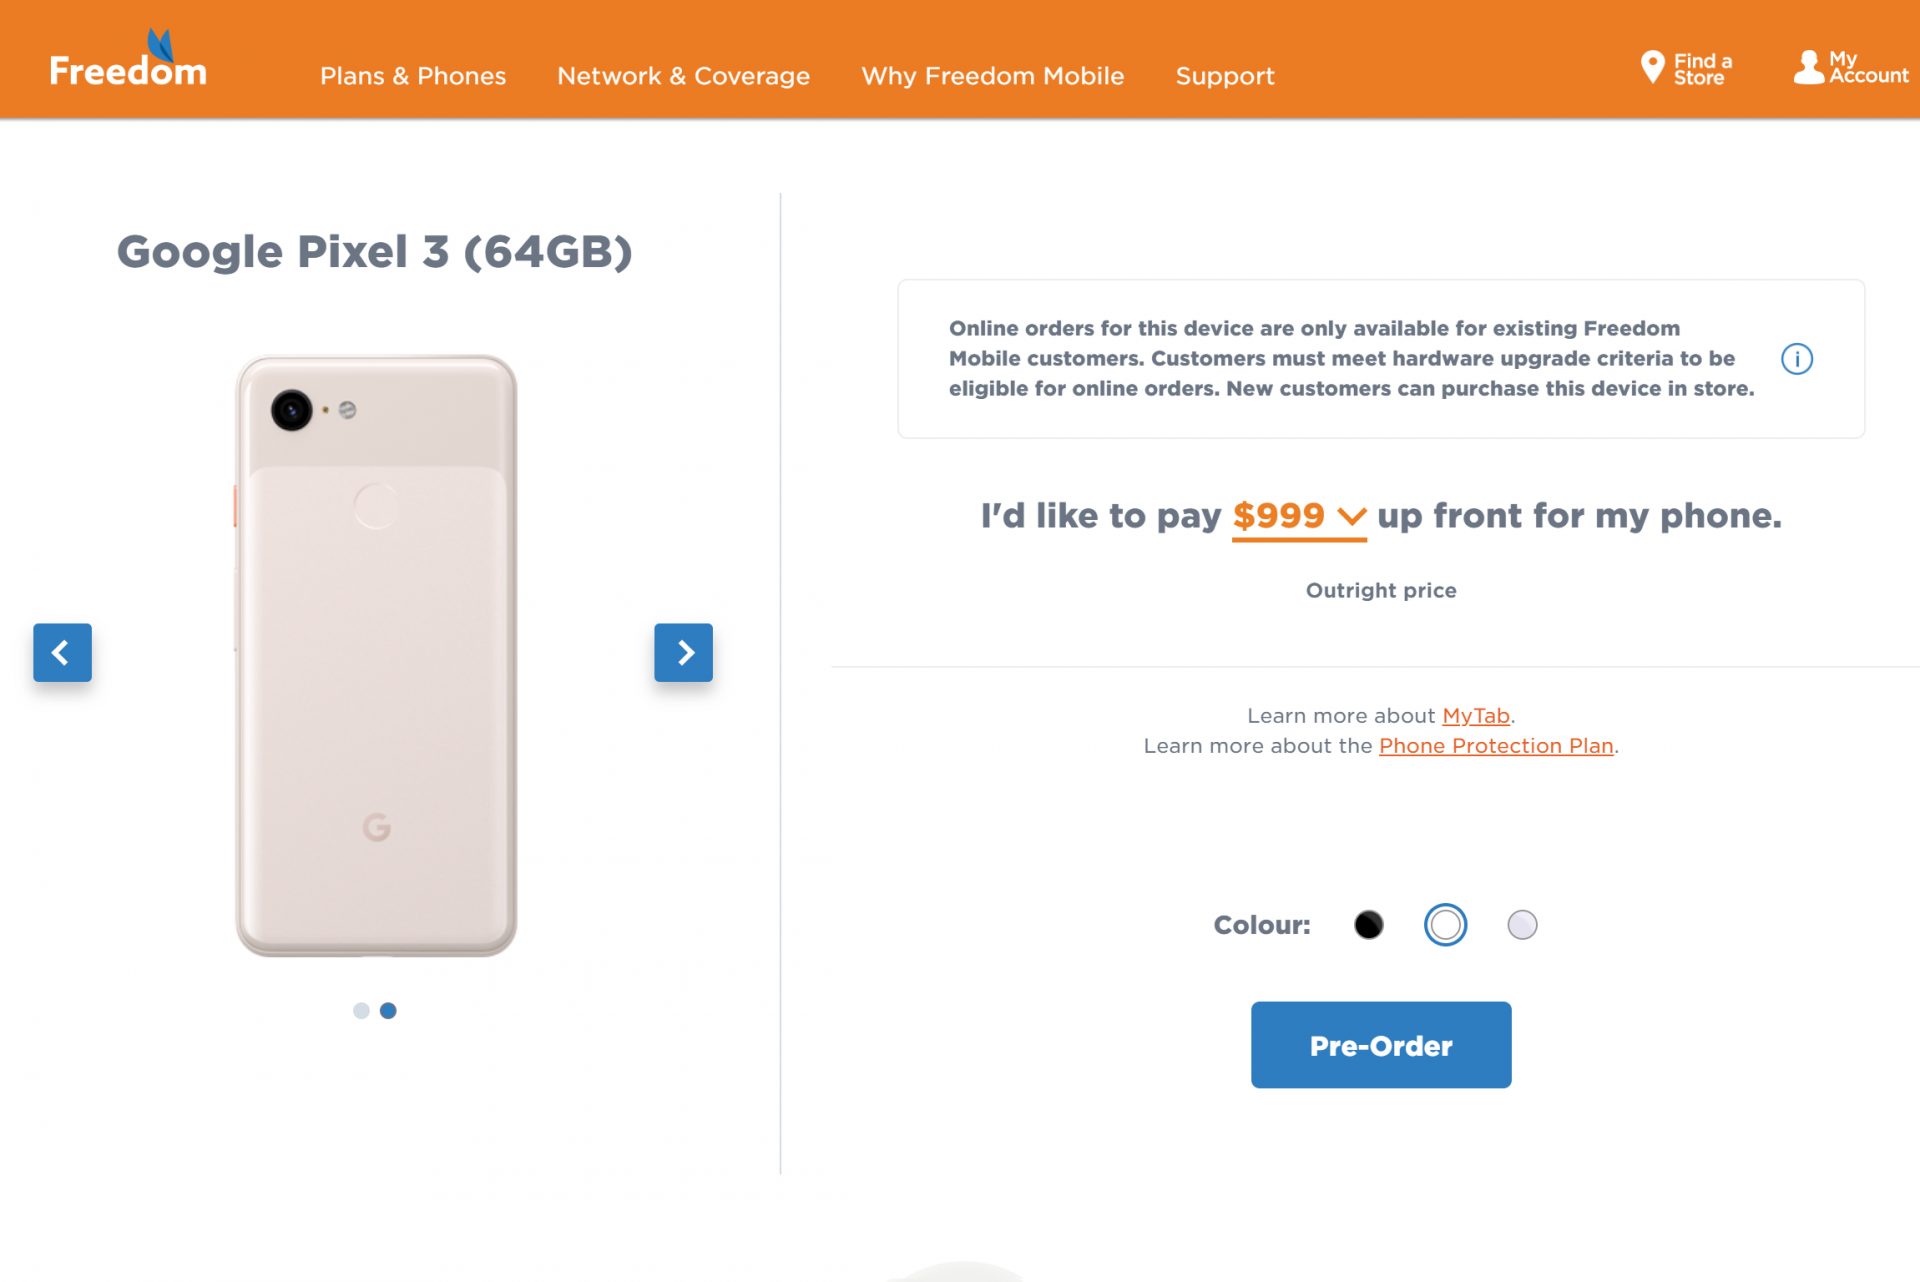Image resolution: width=1920 pixels, height=1282 pixels.
Task: Click the Freedom butterfly logo
Action: [128, 60]
